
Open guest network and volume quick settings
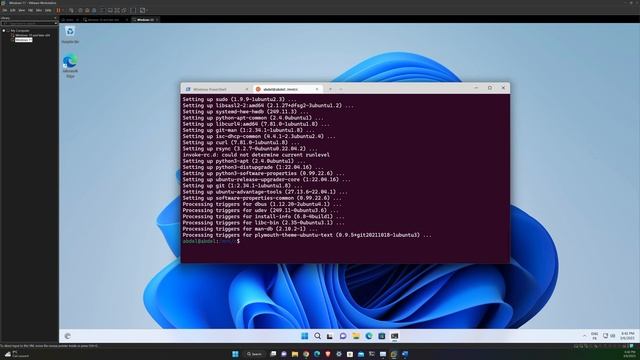609,336
